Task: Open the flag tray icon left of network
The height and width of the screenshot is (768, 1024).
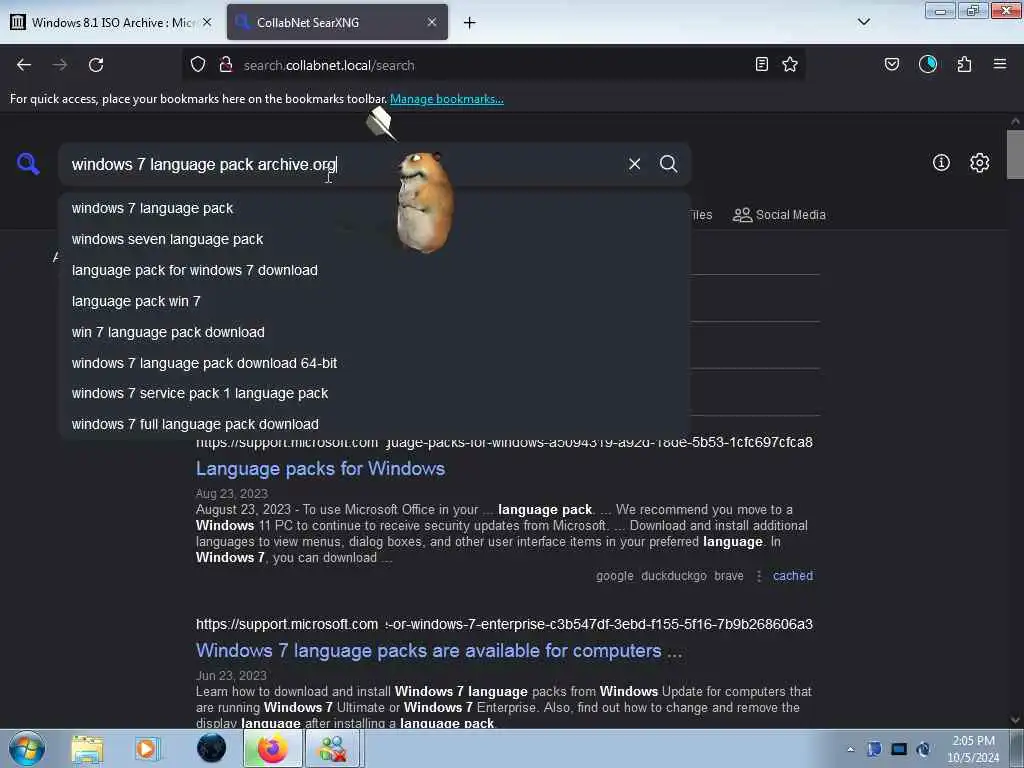Action: click(x=874, y=749)
